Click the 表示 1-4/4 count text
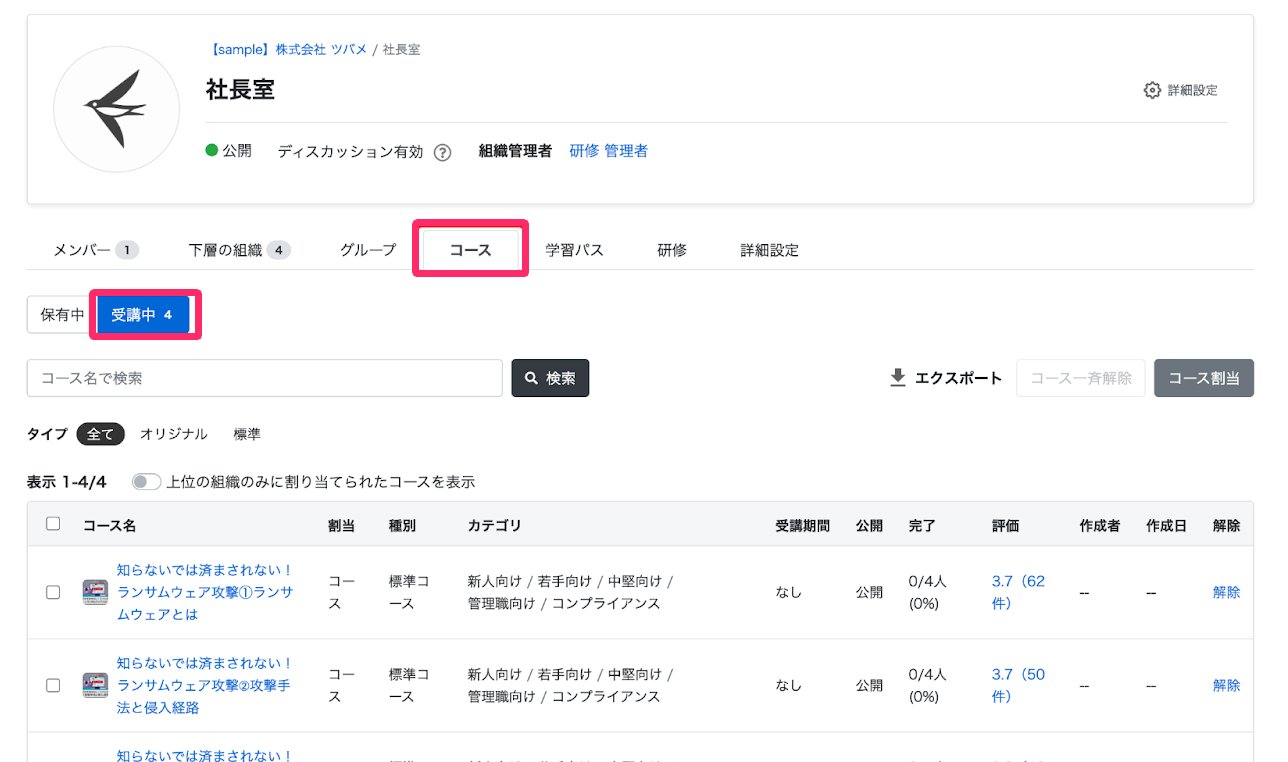 pos(67,482)
